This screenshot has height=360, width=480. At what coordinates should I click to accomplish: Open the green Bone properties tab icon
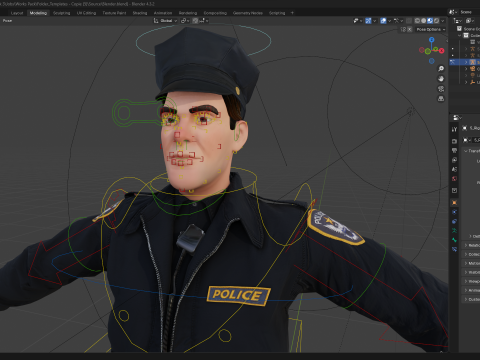[x=454, y=240]
